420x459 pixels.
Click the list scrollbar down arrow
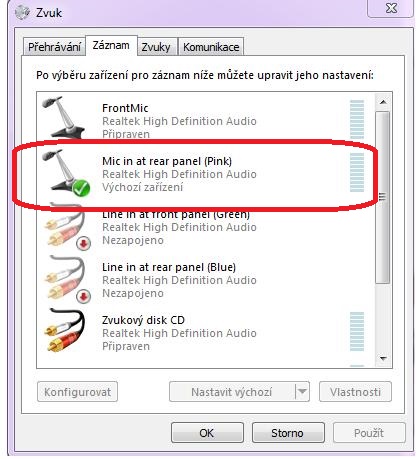383,359
